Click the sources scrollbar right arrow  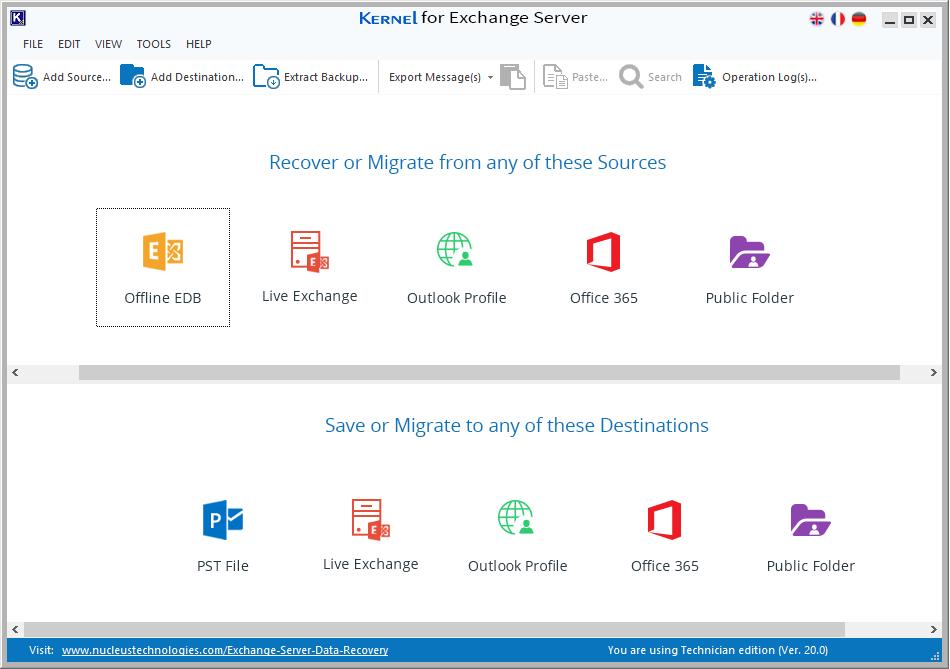pyautogui.click(x=934, y=373)
